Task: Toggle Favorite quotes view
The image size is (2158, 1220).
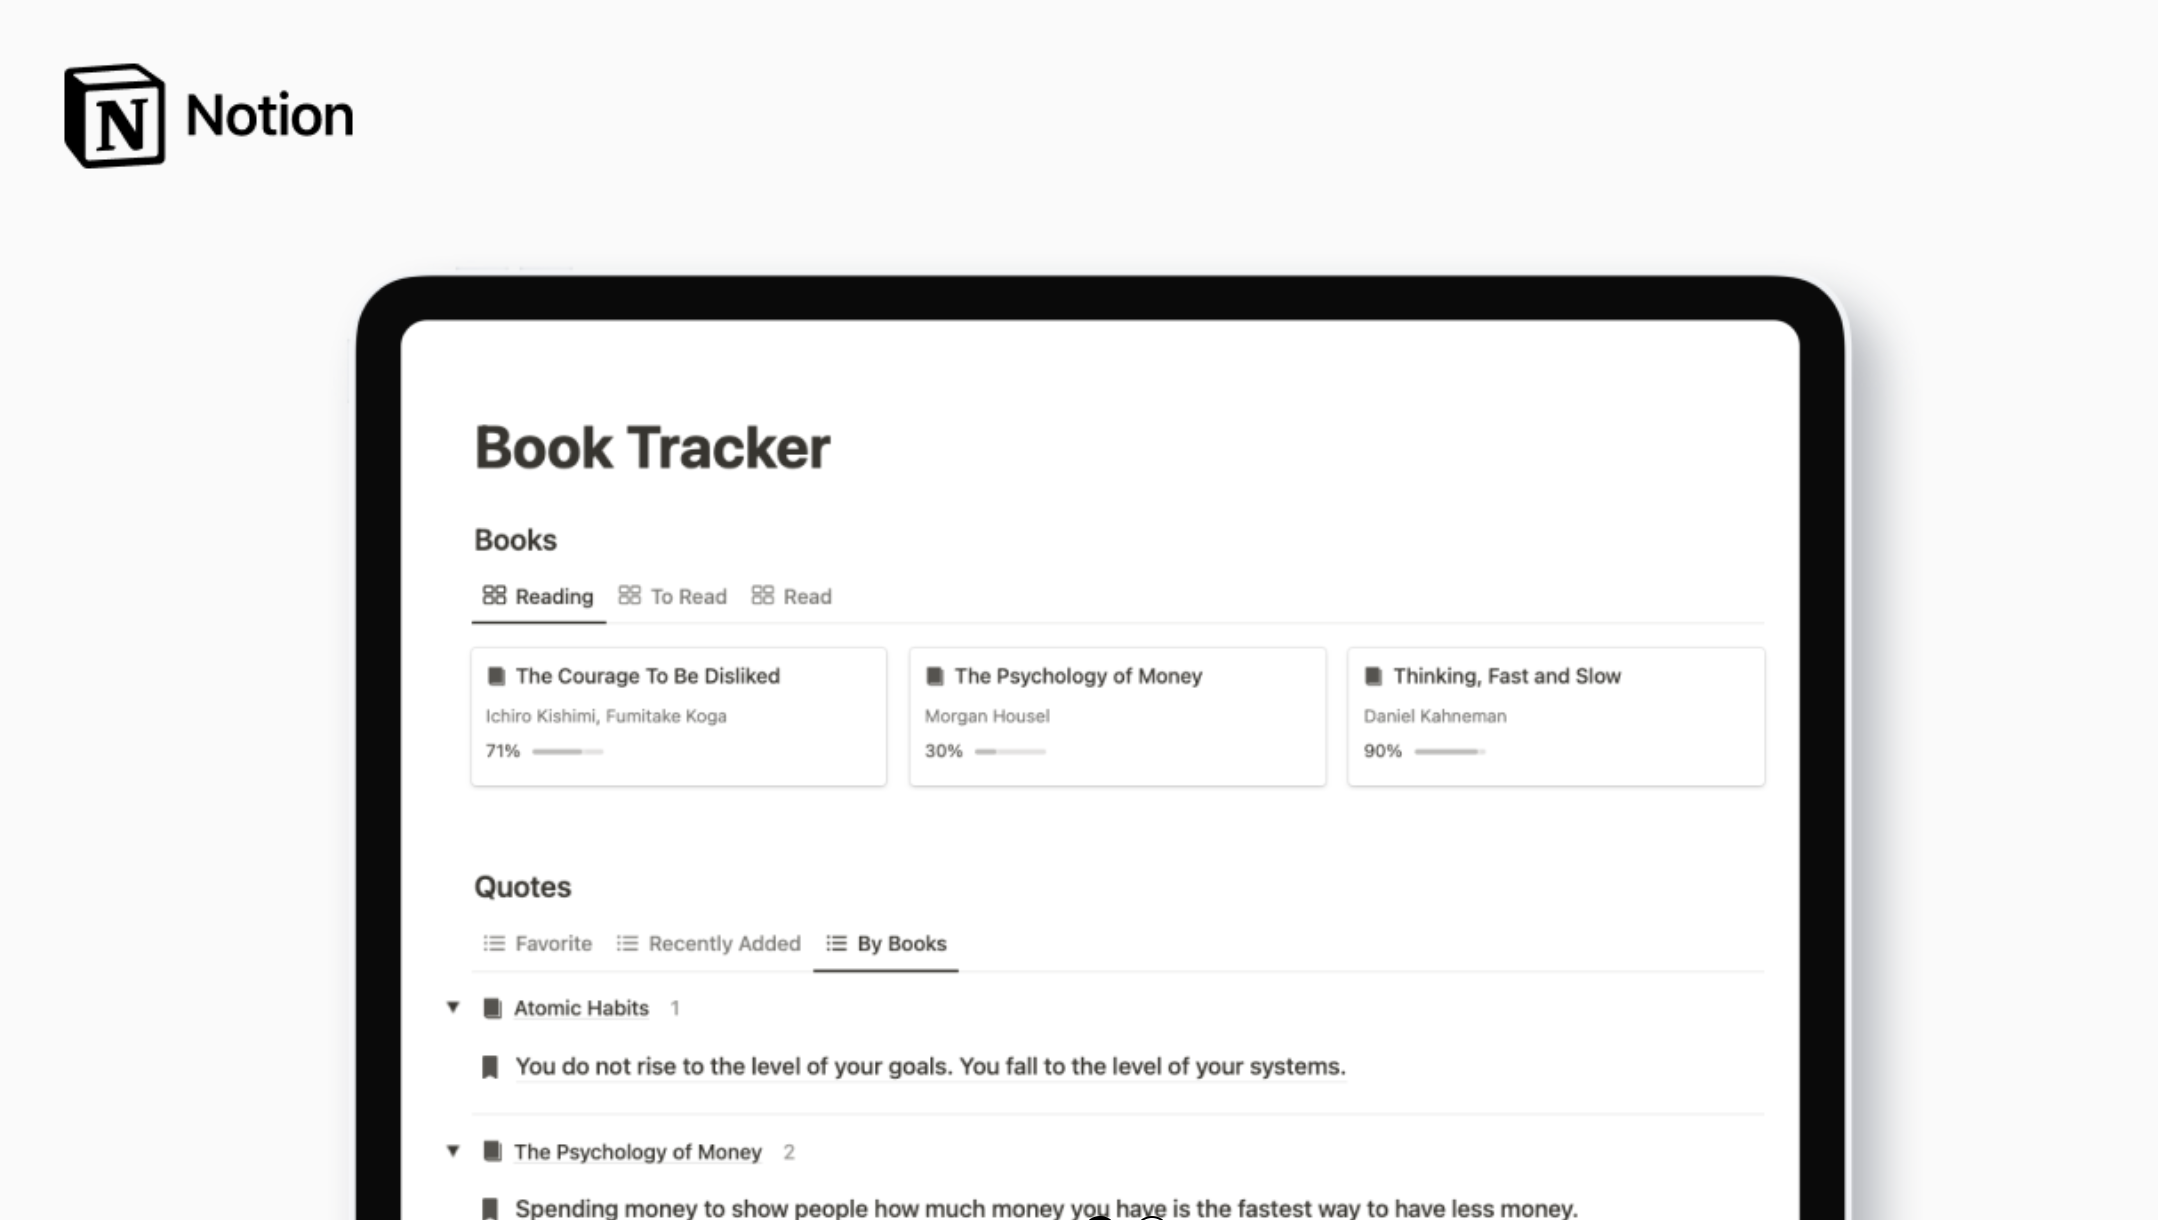Action: 538,943
